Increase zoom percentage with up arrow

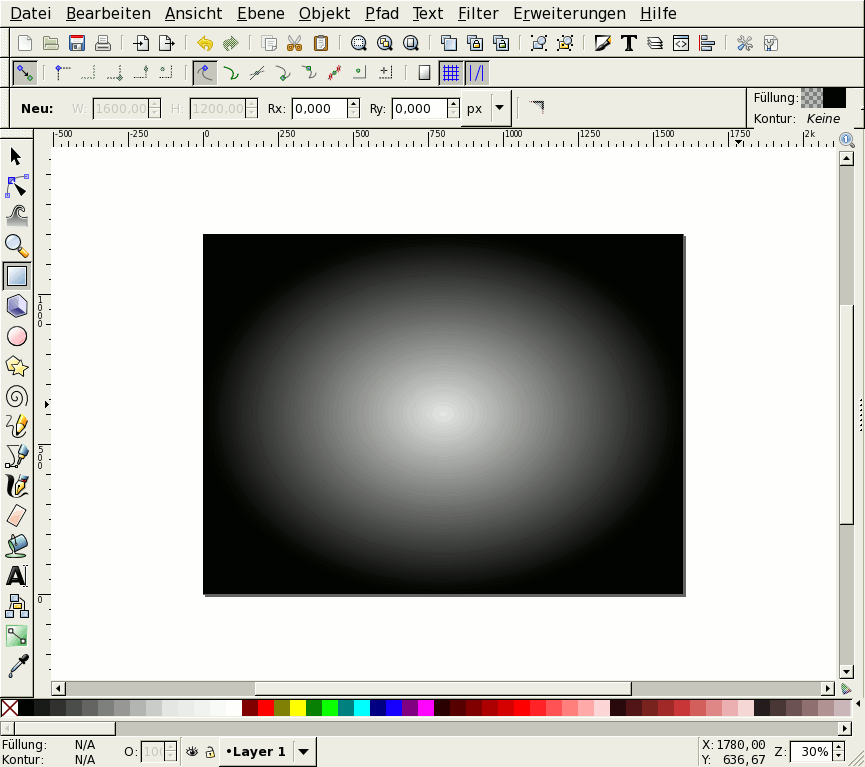(840, 746)
